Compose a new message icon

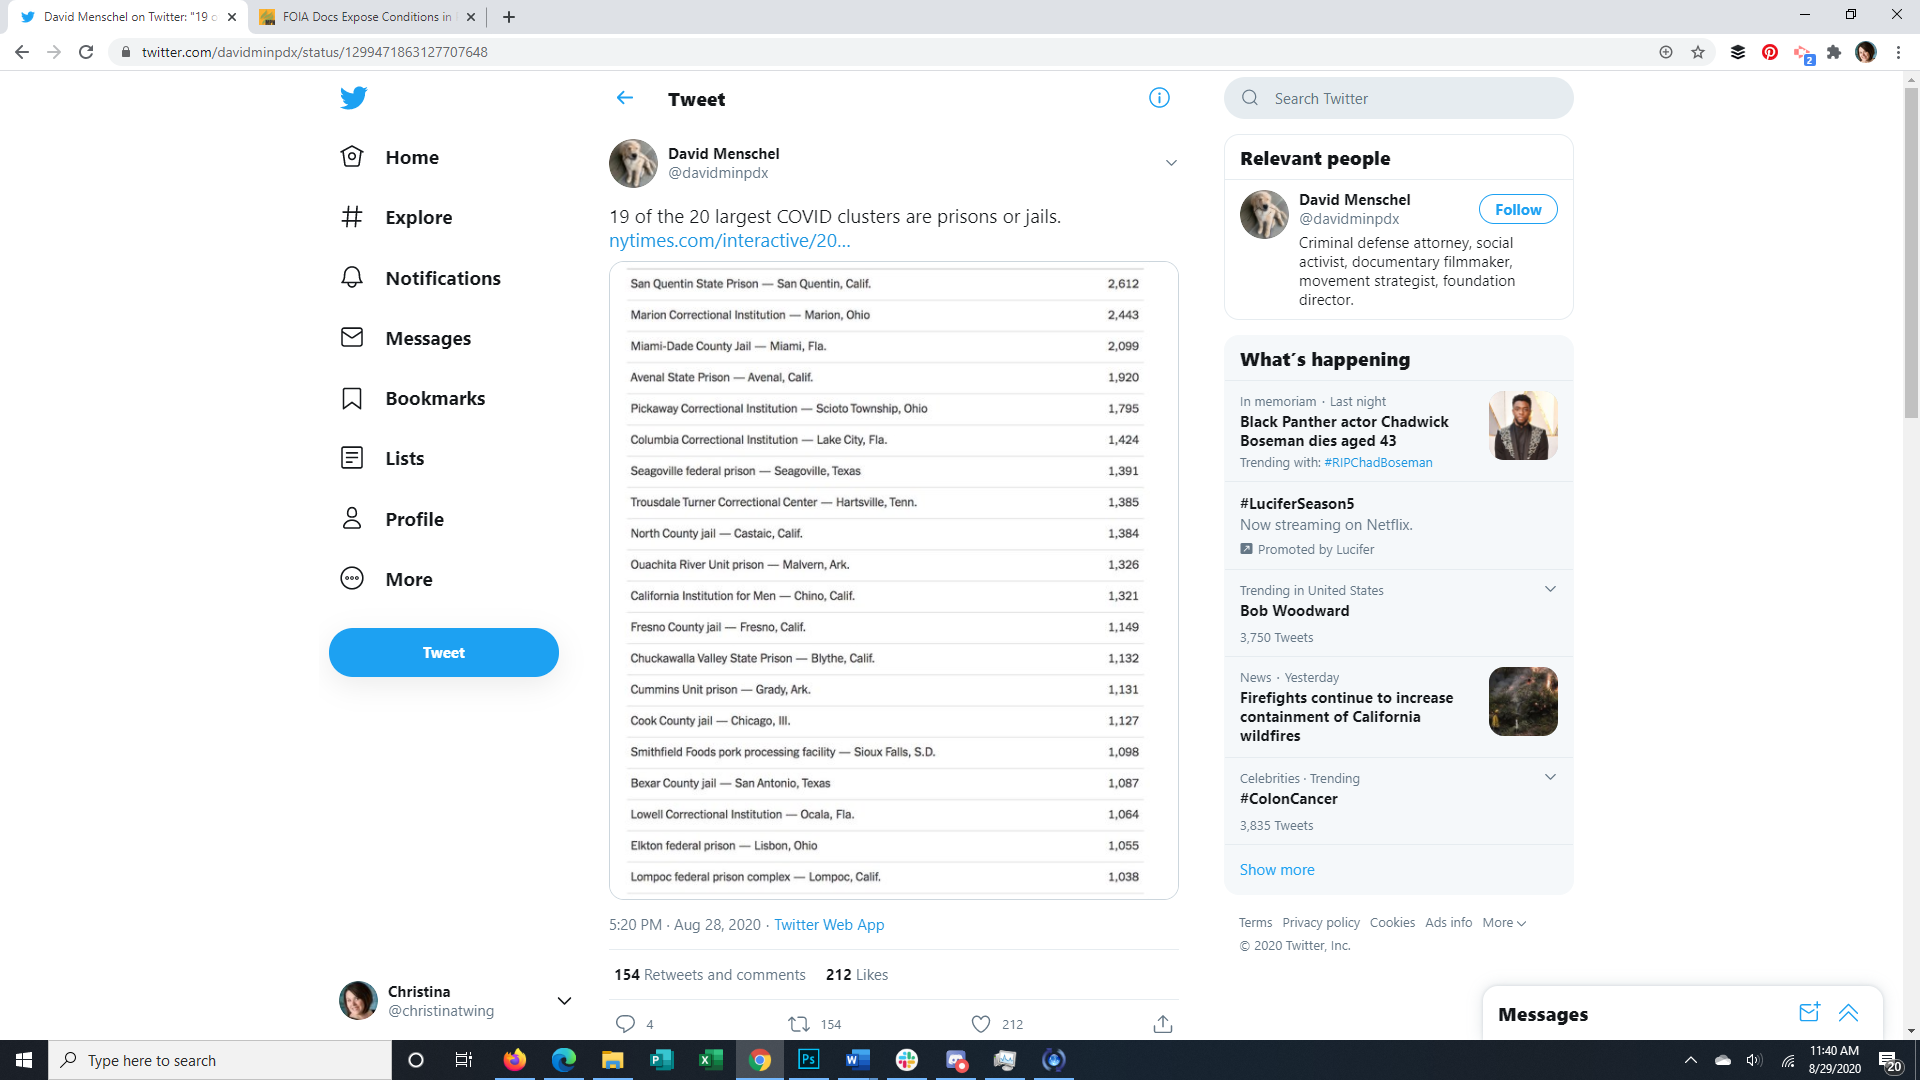pos(1809,1012)
